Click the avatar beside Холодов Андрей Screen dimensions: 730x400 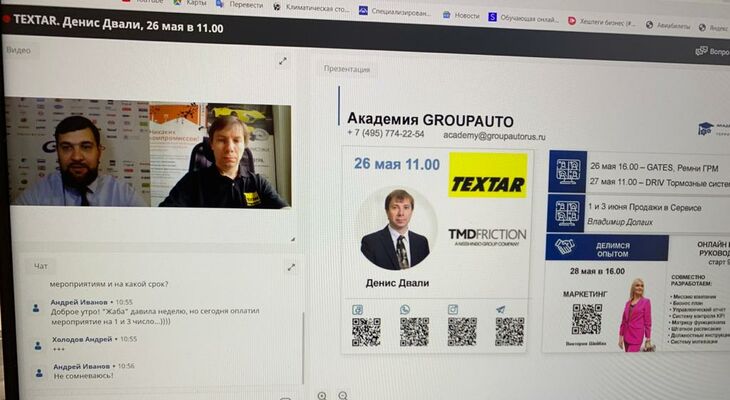coord(38,345)
